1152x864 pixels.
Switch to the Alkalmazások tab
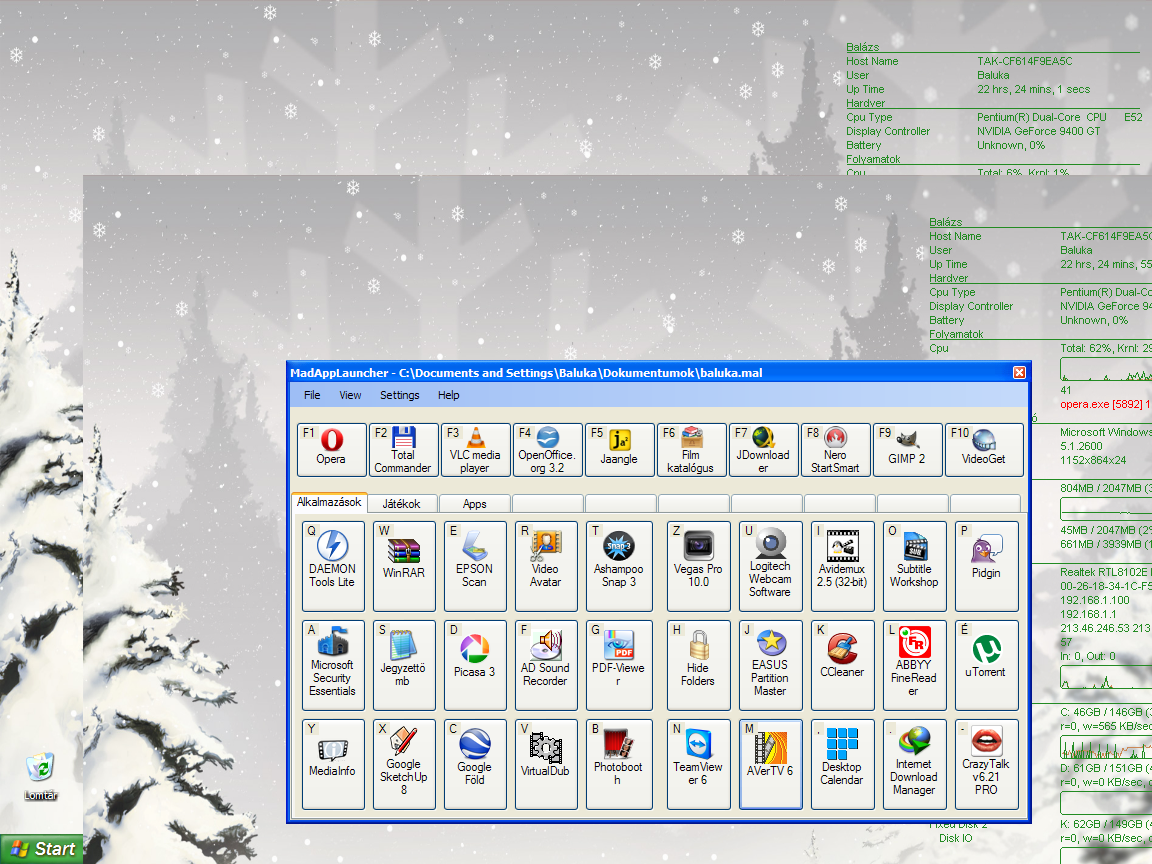point(329,503)
